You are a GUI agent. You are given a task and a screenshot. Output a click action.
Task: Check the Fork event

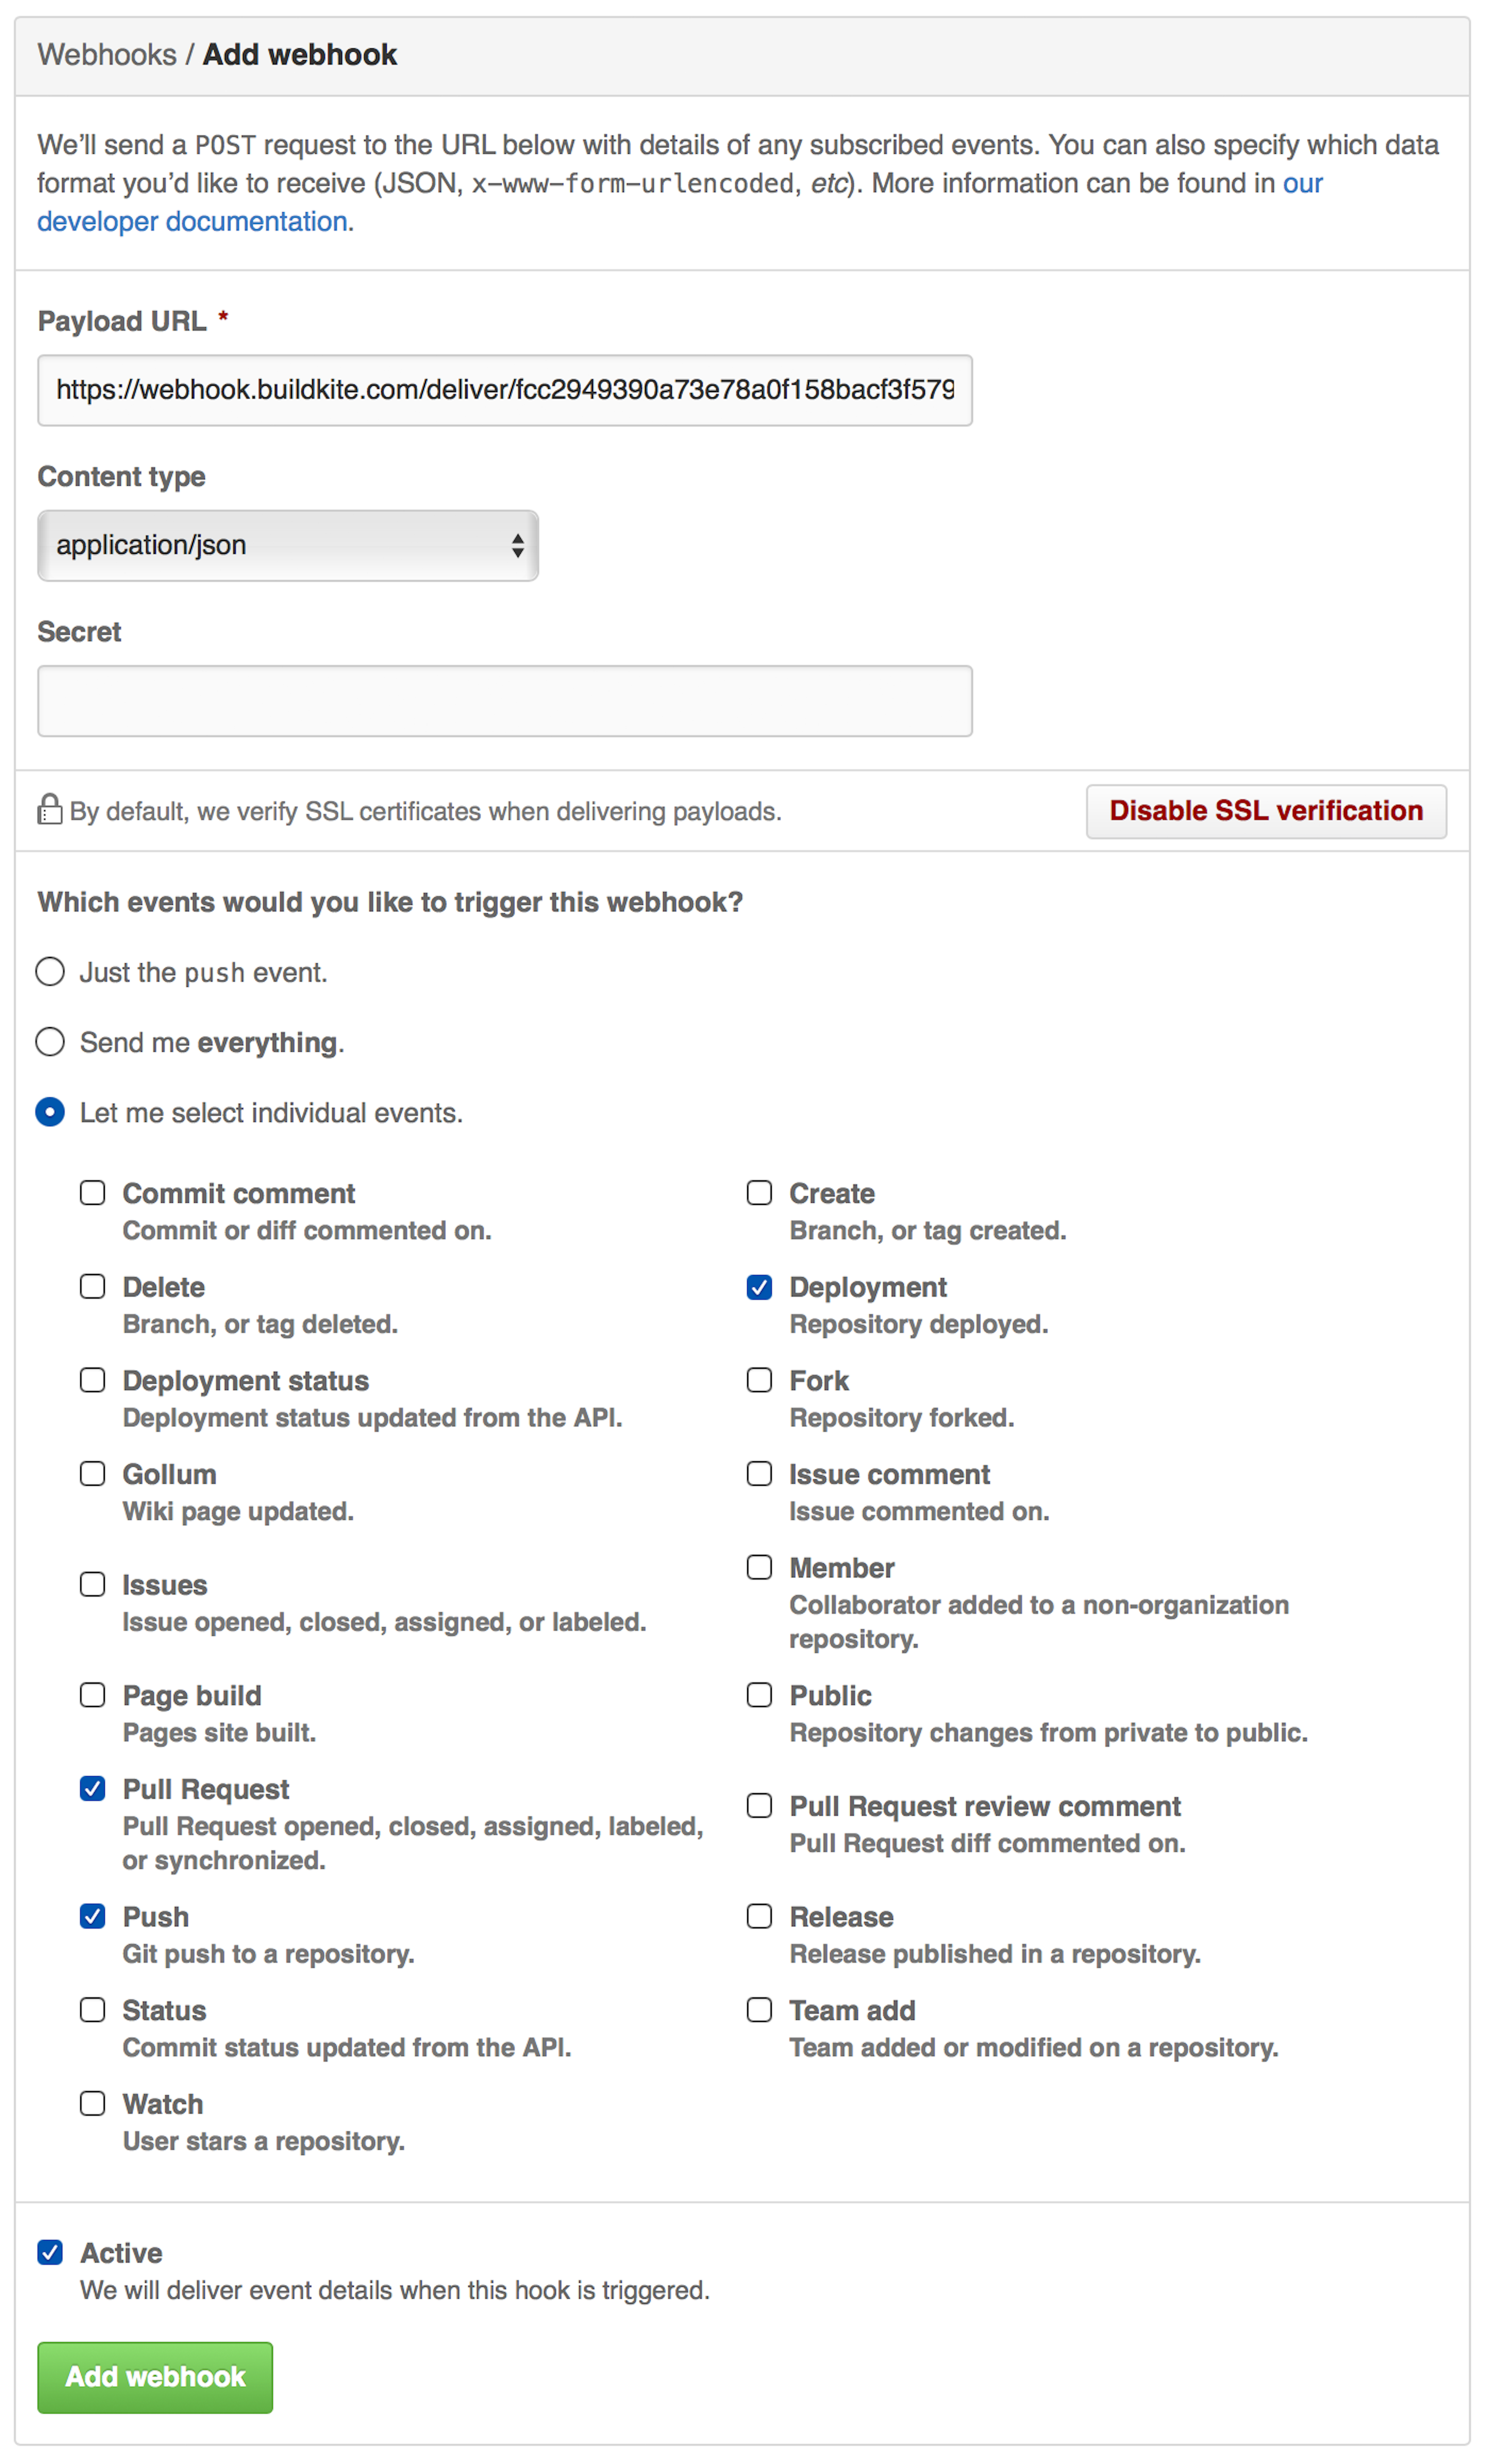click(759, 1380)
